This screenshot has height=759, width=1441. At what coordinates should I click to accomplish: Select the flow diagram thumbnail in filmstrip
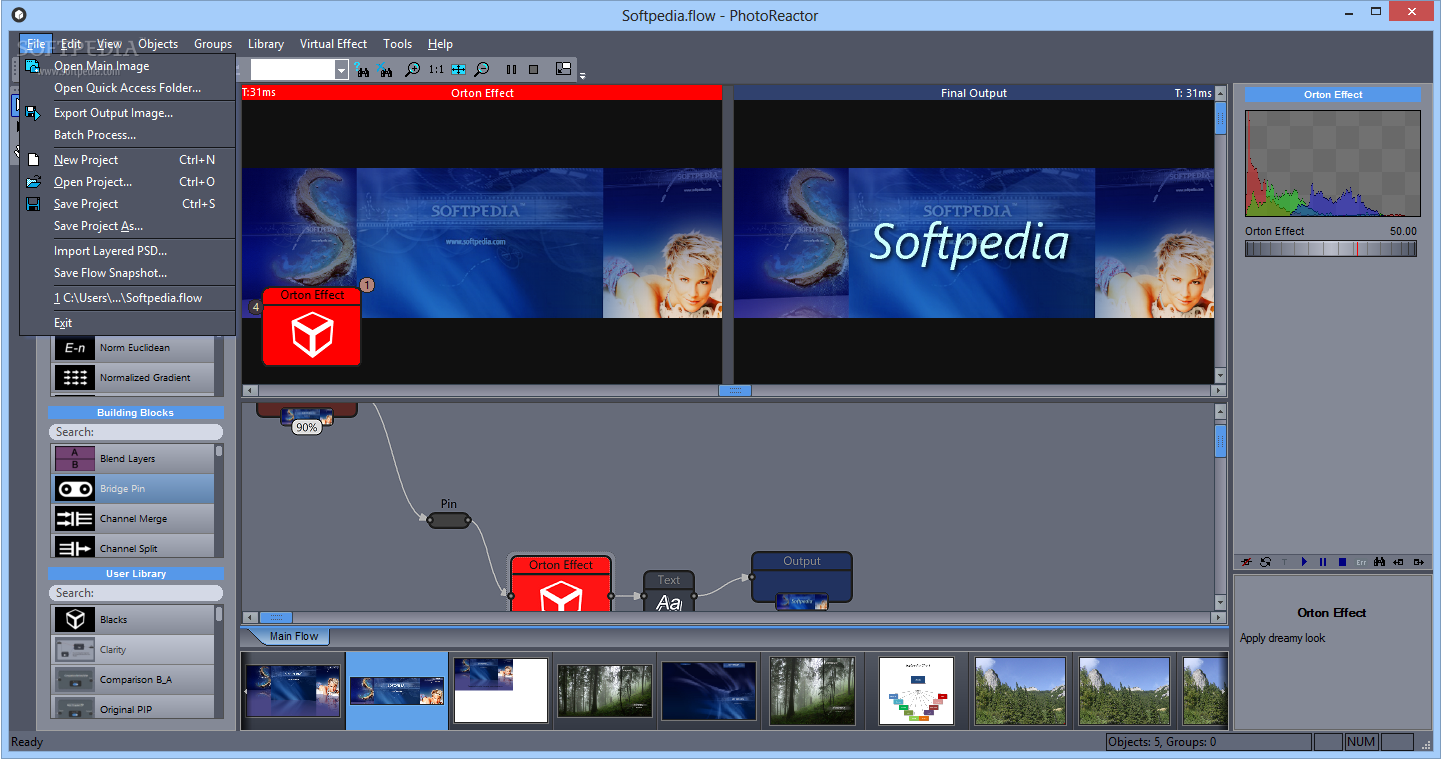coord(916,690)
